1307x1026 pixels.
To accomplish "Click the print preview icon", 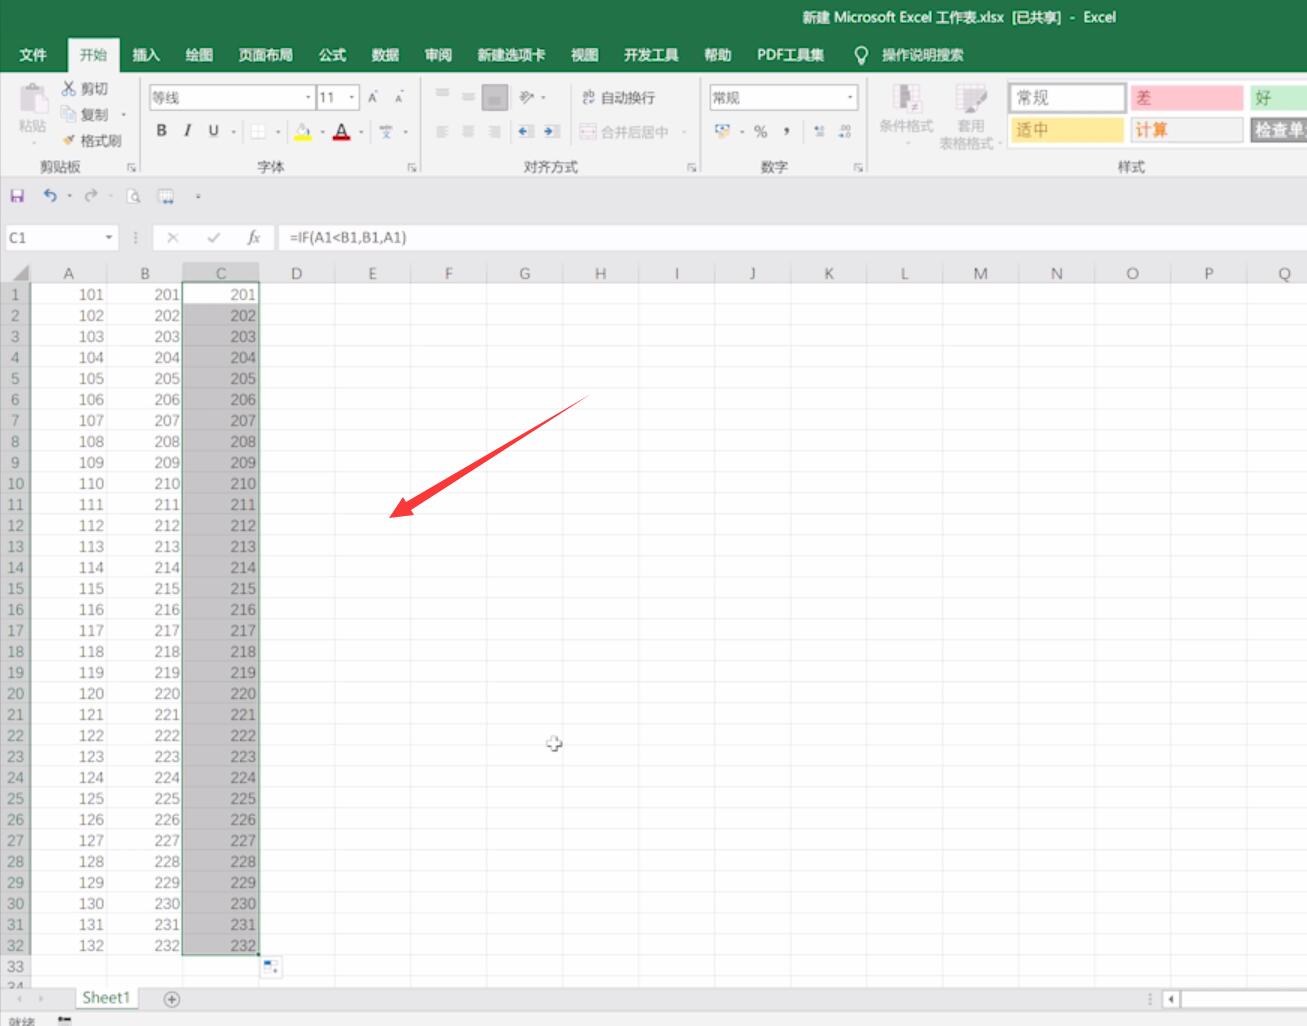I will pos(134,196).
